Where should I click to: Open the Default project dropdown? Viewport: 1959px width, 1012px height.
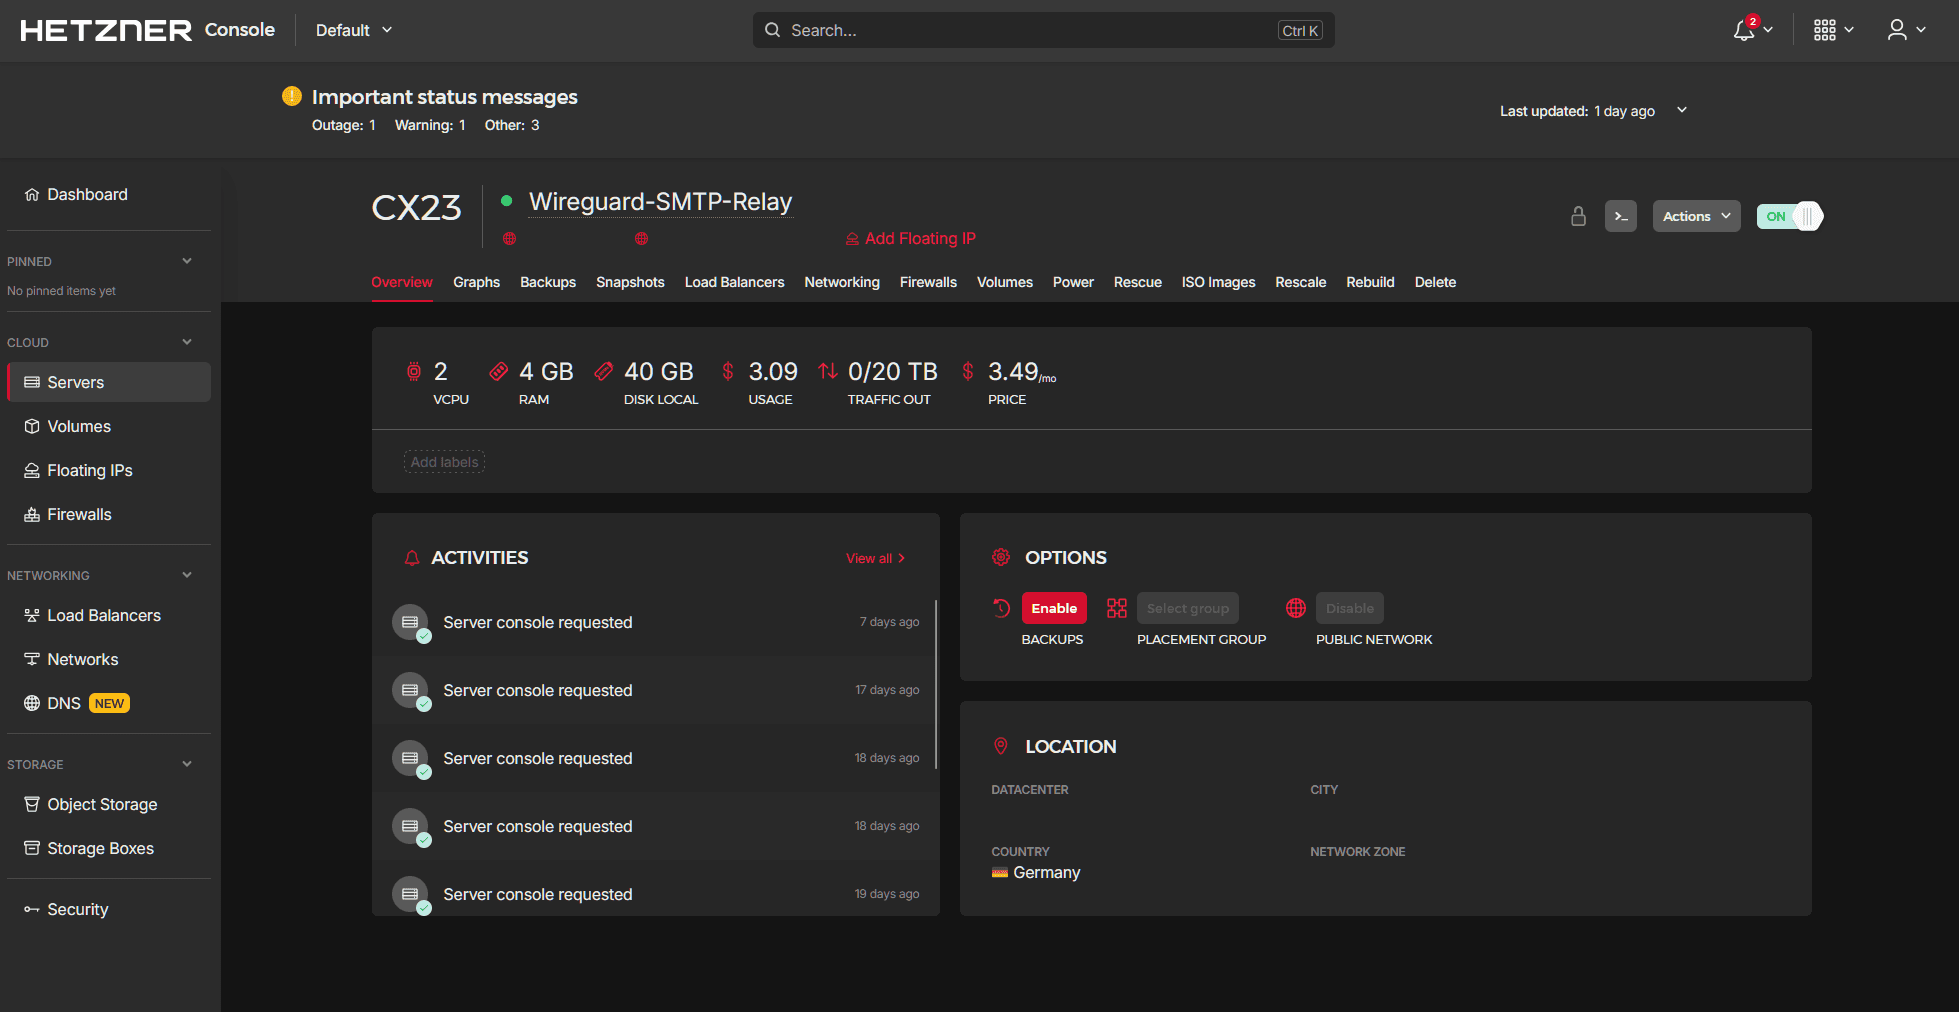click(x=353, y=30)
